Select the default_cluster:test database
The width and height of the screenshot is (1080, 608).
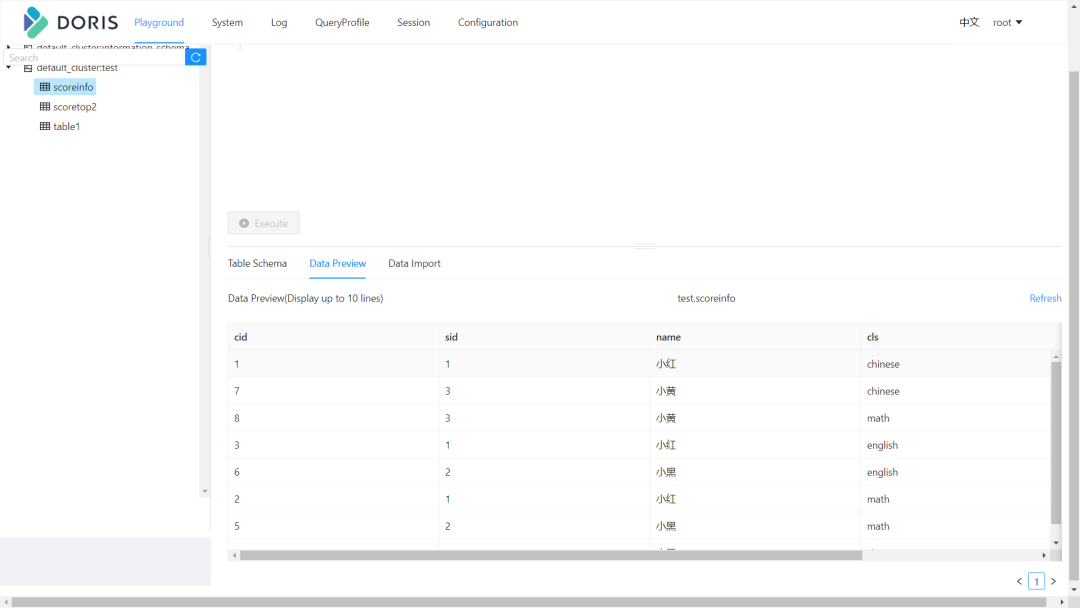(77, 67)
